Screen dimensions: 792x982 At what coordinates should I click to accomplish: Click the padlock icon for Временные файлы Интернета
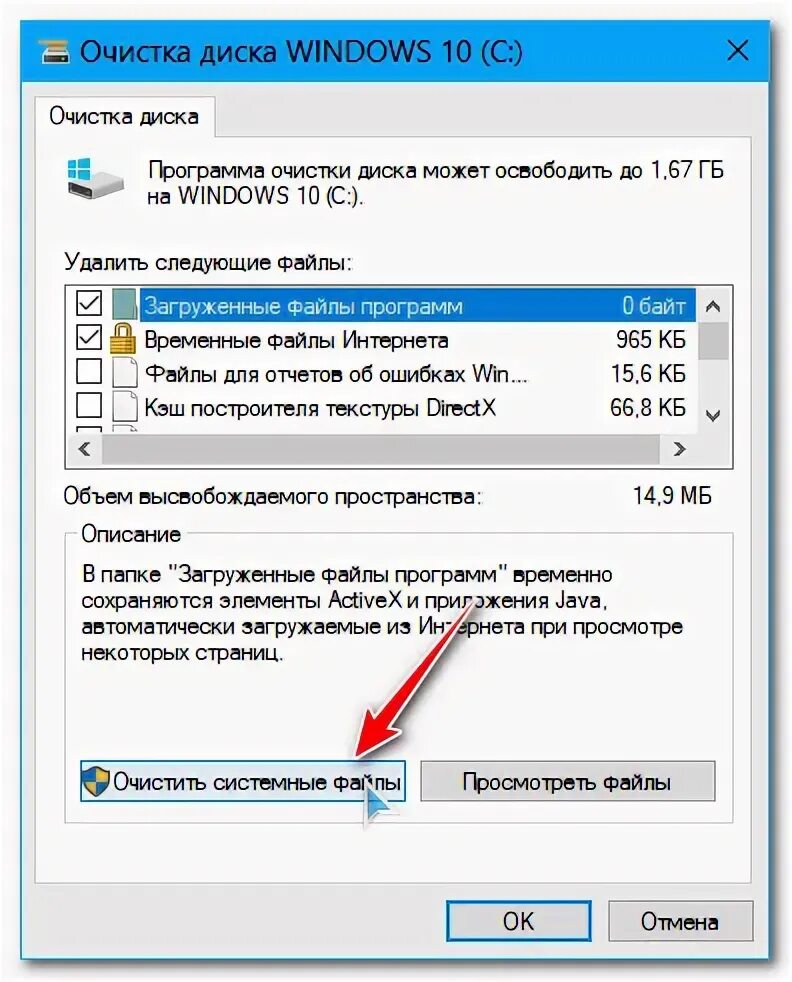pyautogui.click(x=123, y=339)
